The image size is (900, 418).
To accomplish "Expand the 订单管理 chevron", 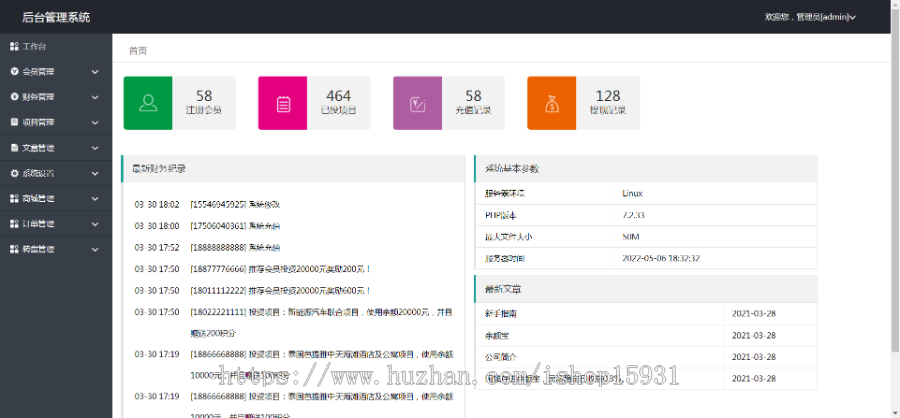I will click(x=95, y=224).
